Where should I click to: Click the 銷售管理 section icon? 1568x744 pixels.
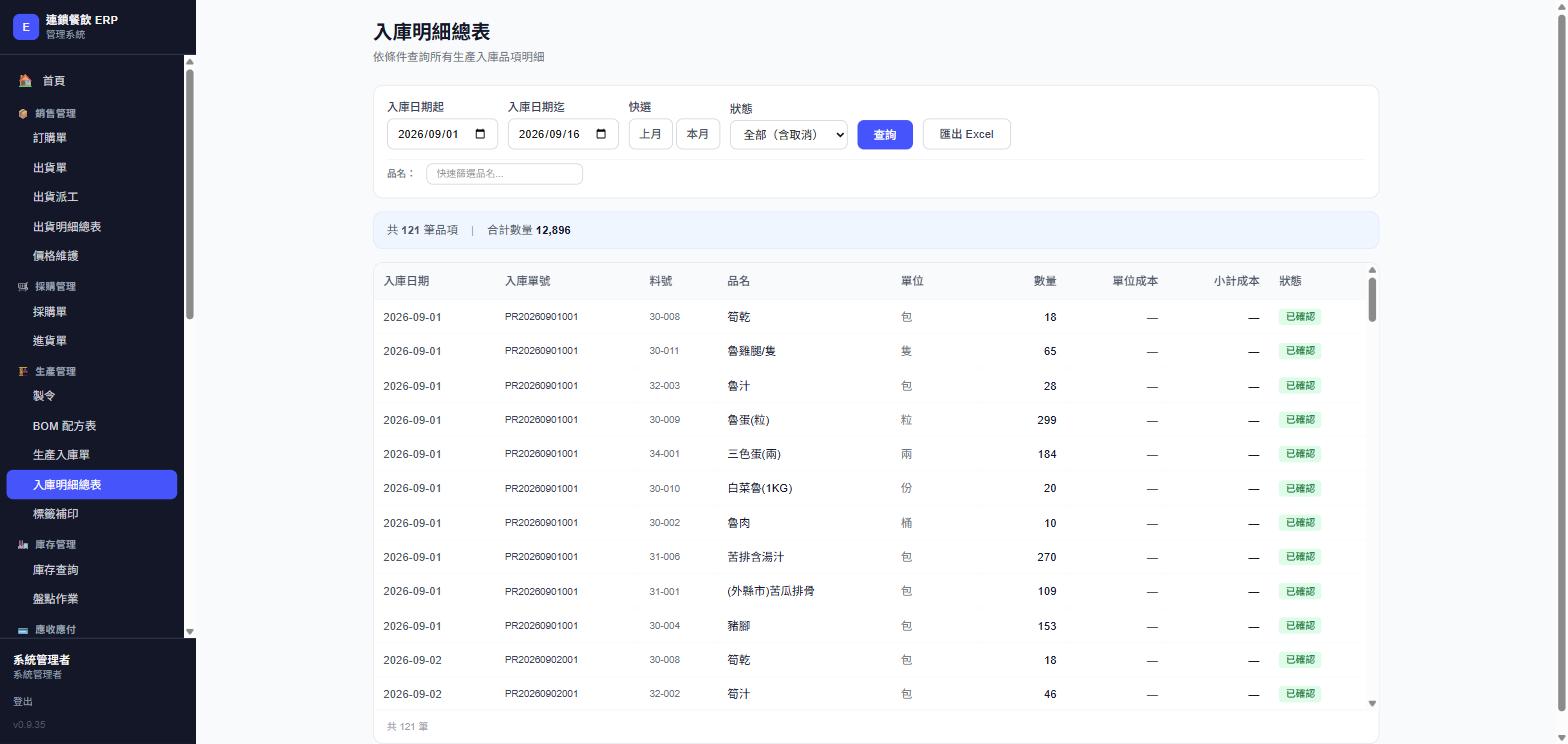click(x=23, y=114)
